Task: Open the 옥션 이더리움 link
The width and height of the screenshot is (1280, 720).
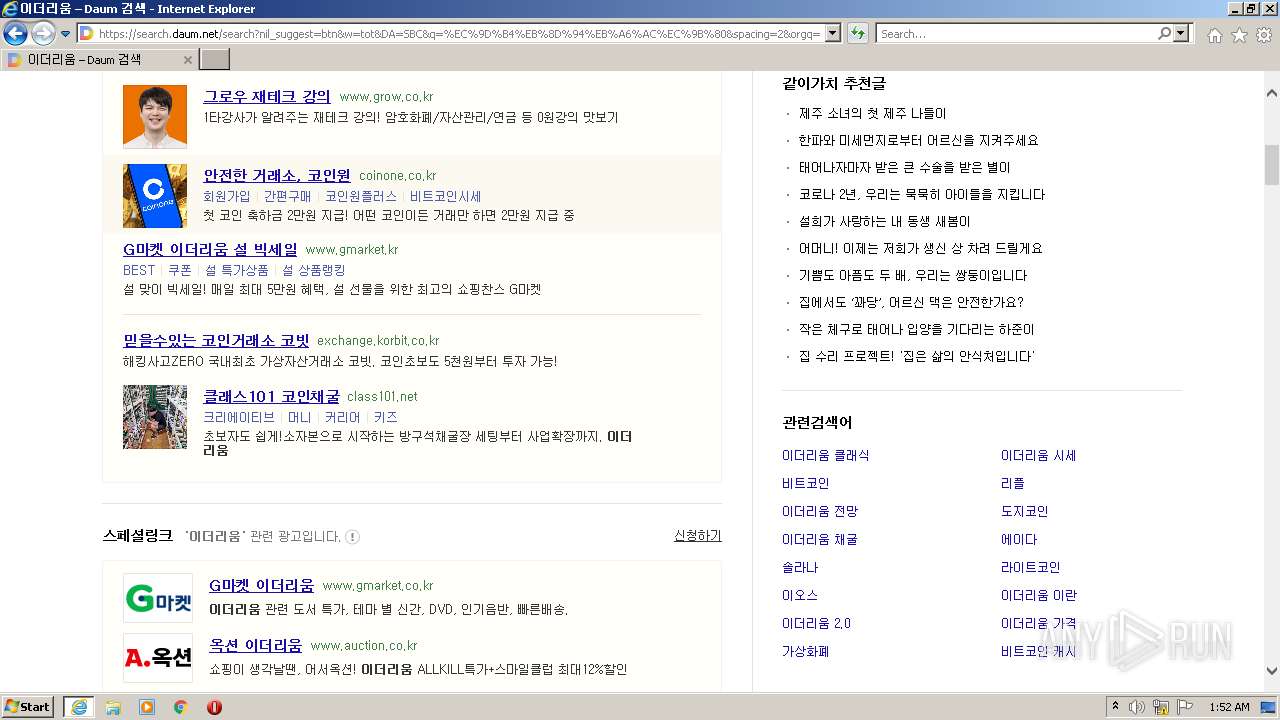Action: tap(255, 645)
